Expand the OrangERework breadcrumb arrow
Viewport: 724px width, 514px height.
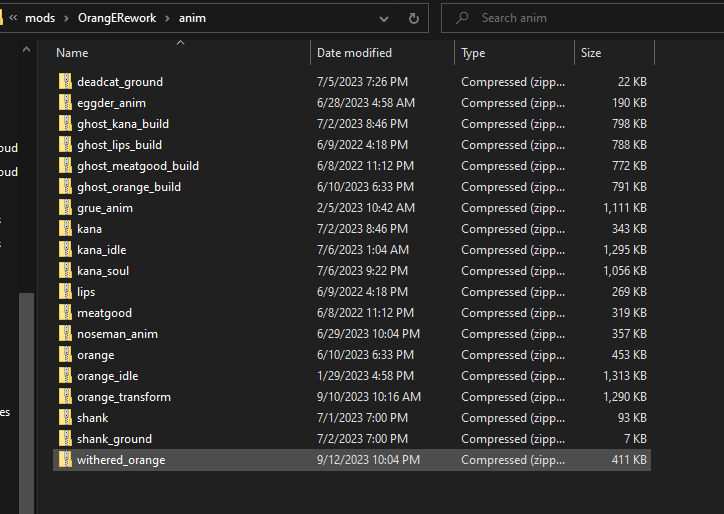pyautogui.click(x=168, y=18)
